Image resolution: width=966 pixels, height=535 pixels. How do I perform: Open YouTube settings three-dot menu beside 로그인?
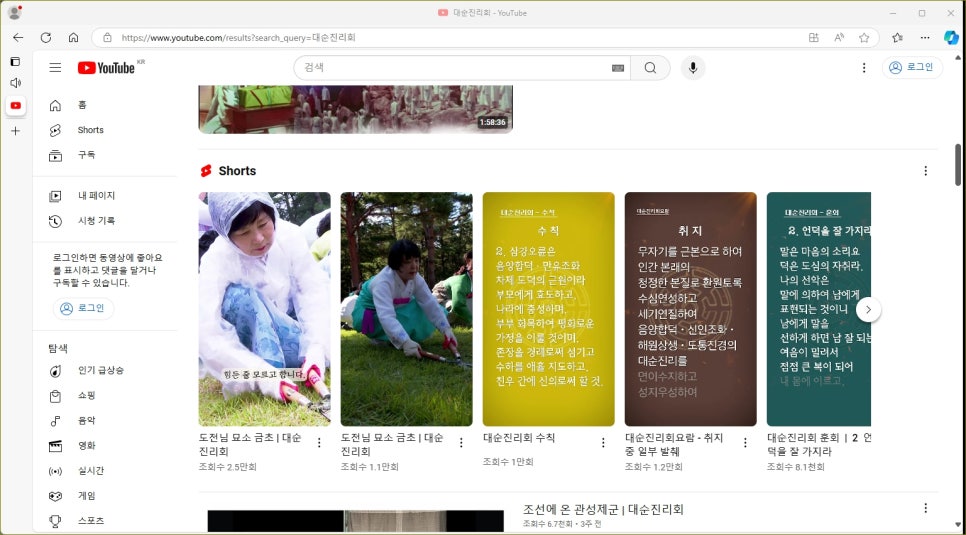864,68
